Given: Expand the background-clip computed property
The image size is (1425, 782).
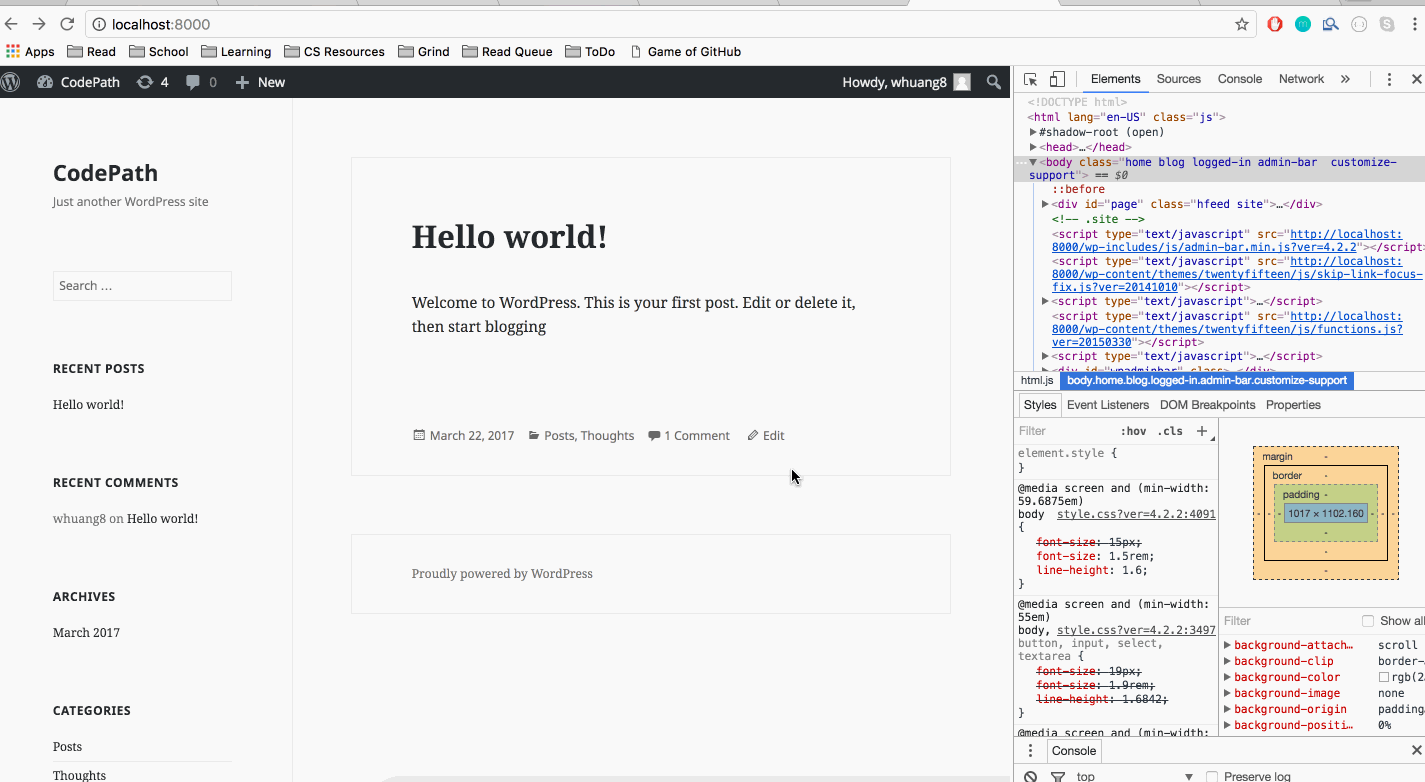Looking at the screenshot, I should 1228,661.
